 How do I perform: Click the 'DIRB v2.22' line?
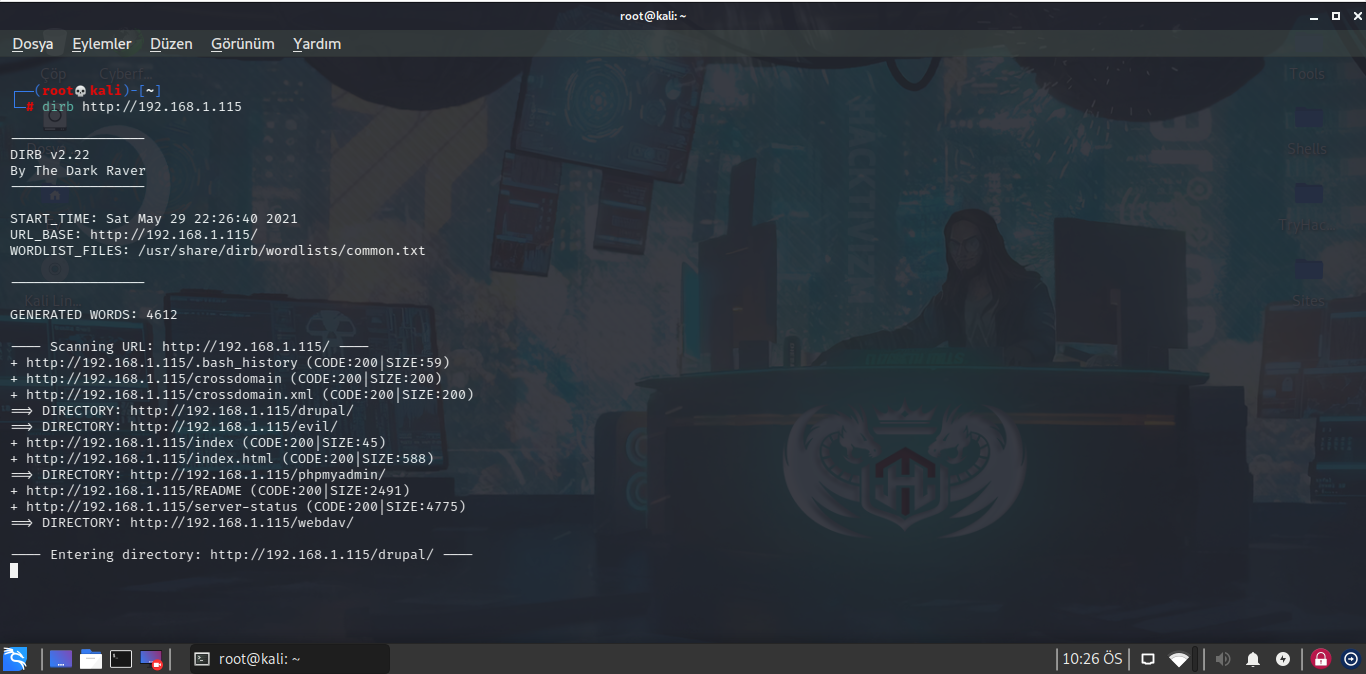click(x=50, y=155)
